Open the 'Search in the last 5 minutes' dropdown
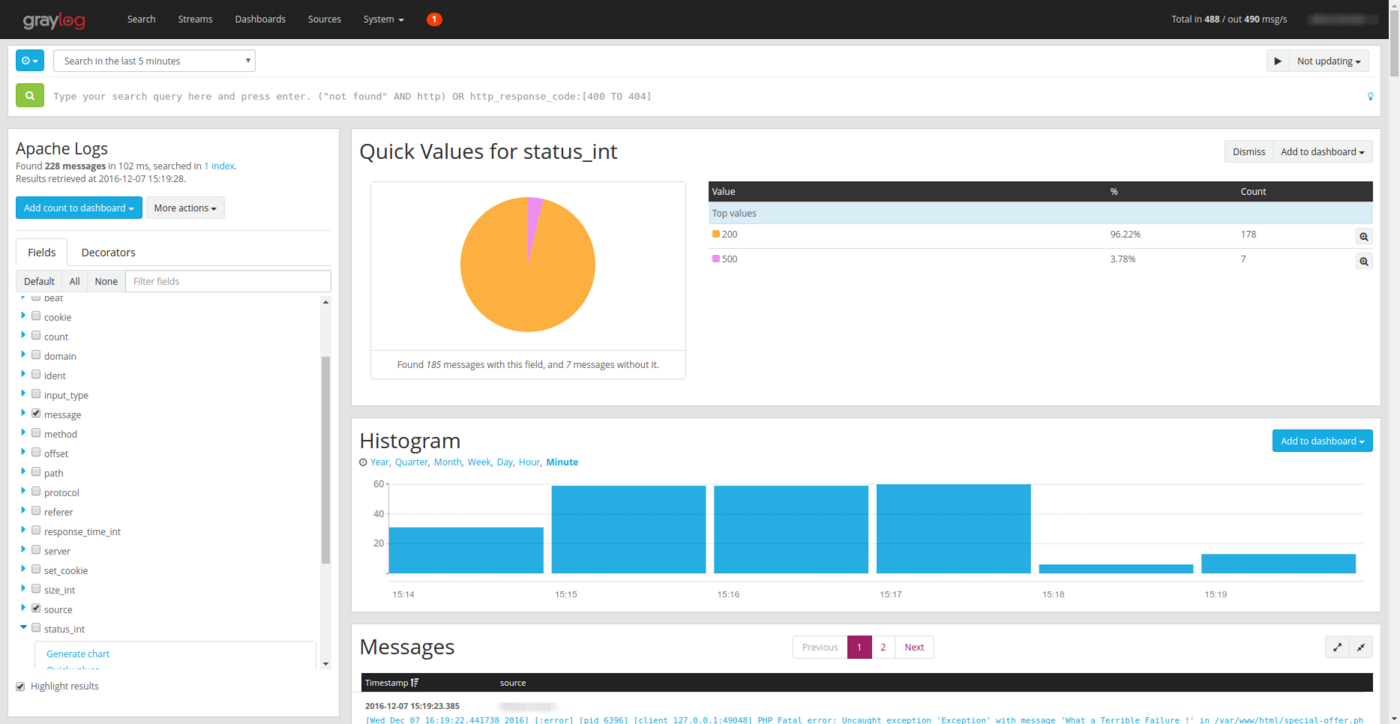Screen dimensions: 1400x724 click(x=154, y=61)
